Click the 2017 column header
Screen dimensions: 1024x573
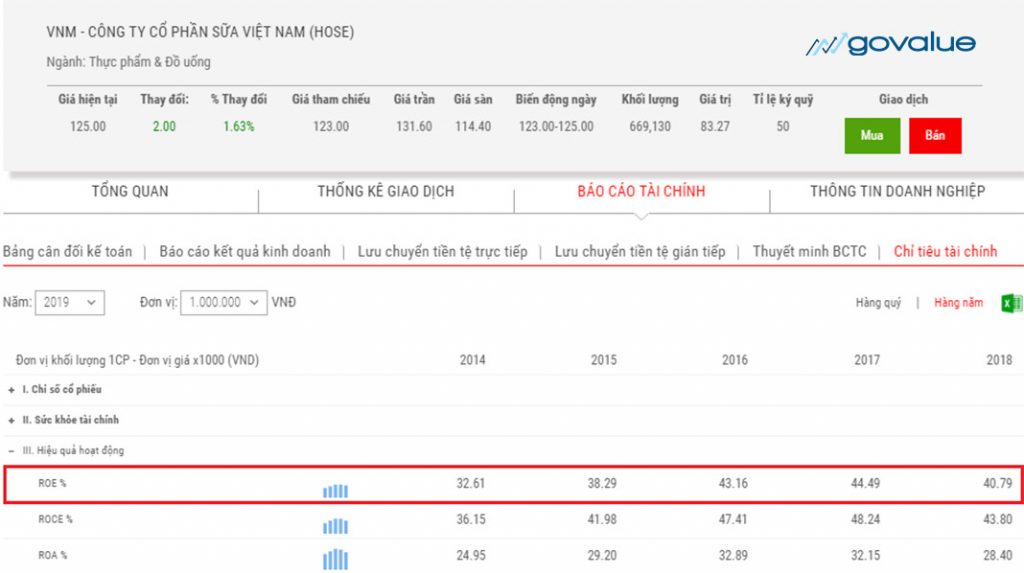click(867, 360)
